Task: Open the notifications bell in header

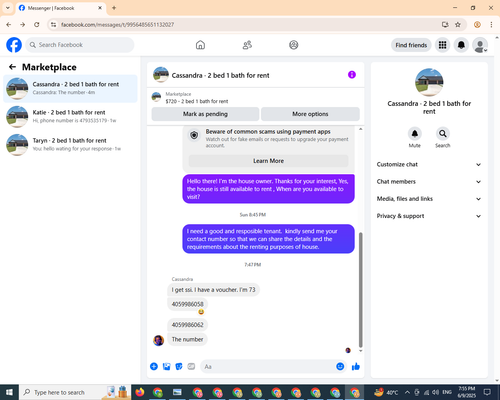Action: tap(461, 45)
